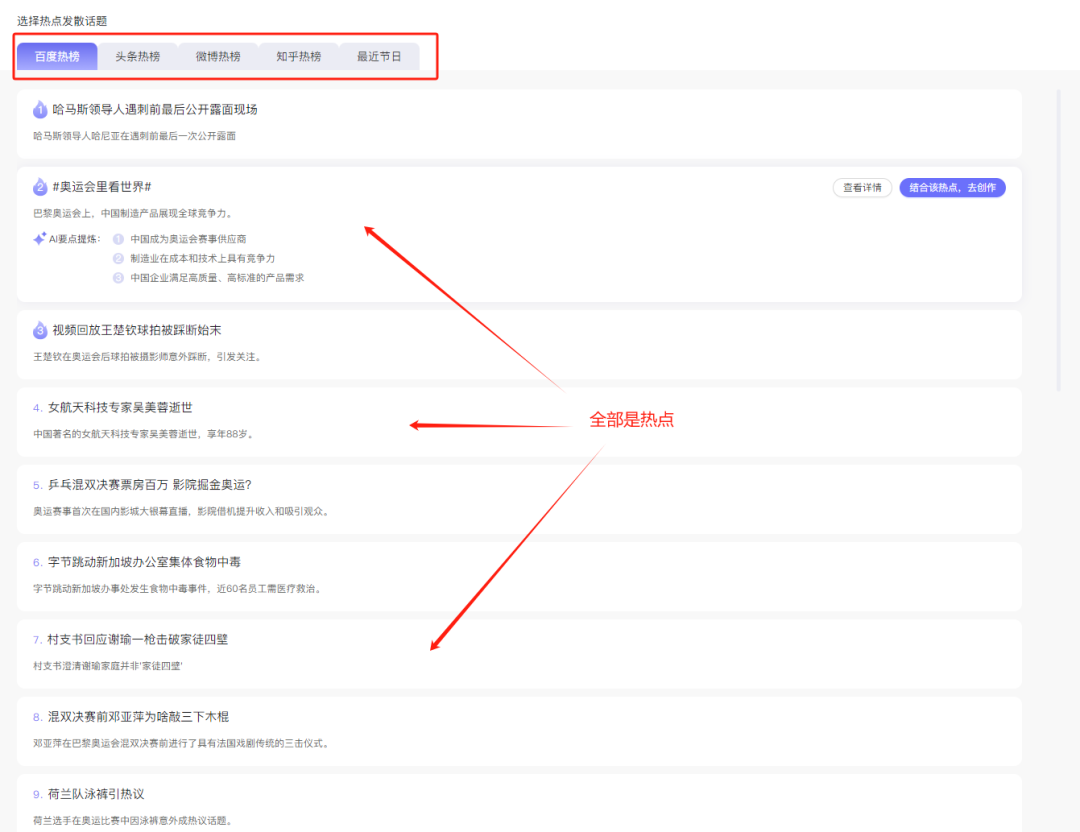
Task: Select the 知乎热榜 tab
Action: (298, 56)
